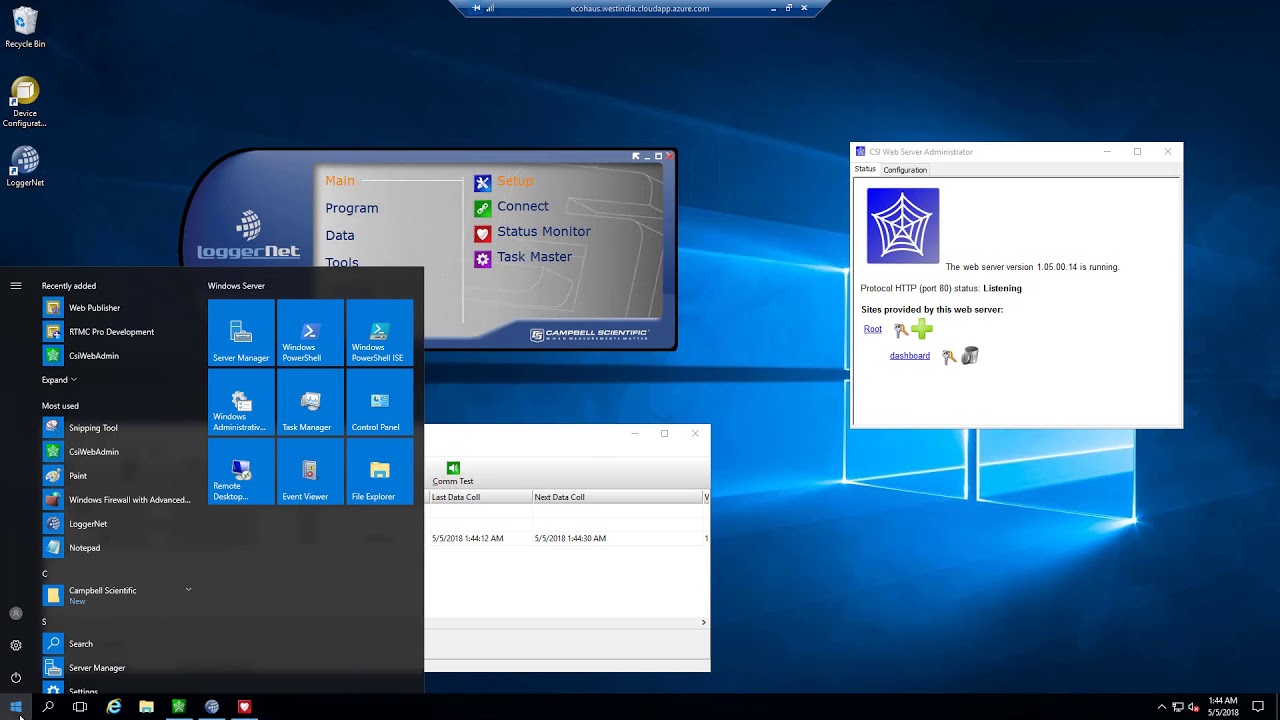Open the Setup icon in LoggerNet
The image size is (1280, 720).
[x=483, y=182]
